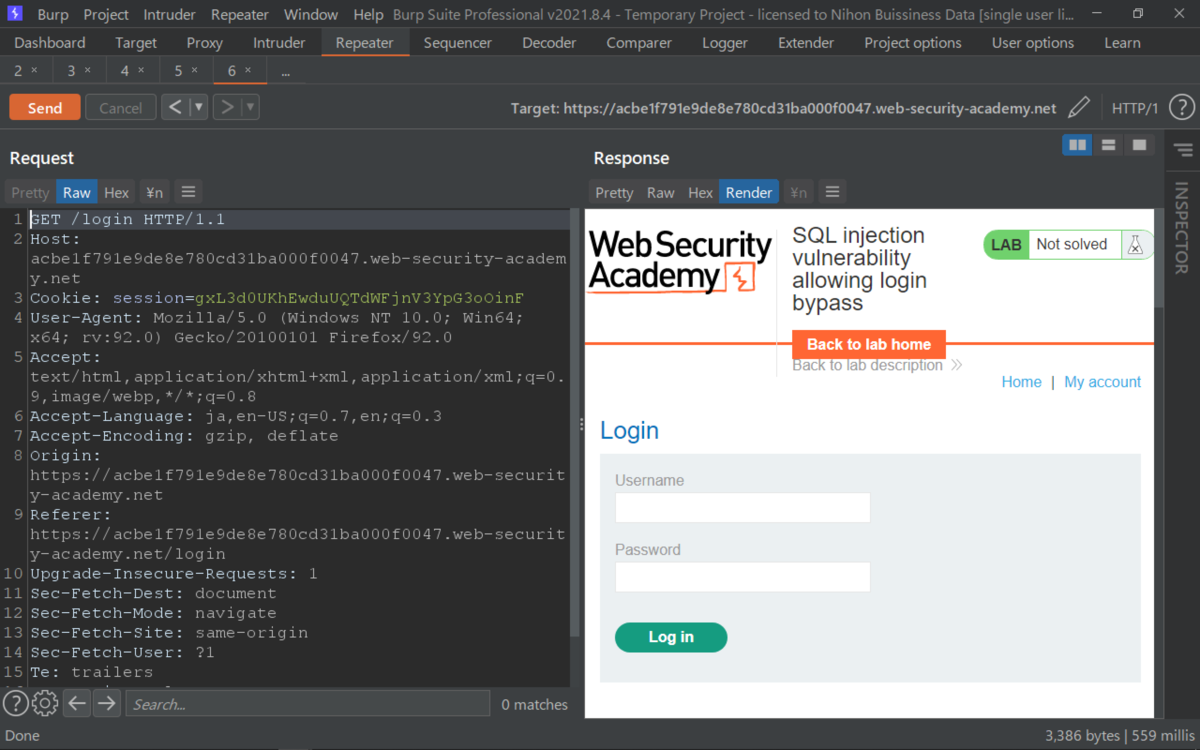1200x750 pixels.
Task: Select Repeater tab 3
Action: coord(79,71)
